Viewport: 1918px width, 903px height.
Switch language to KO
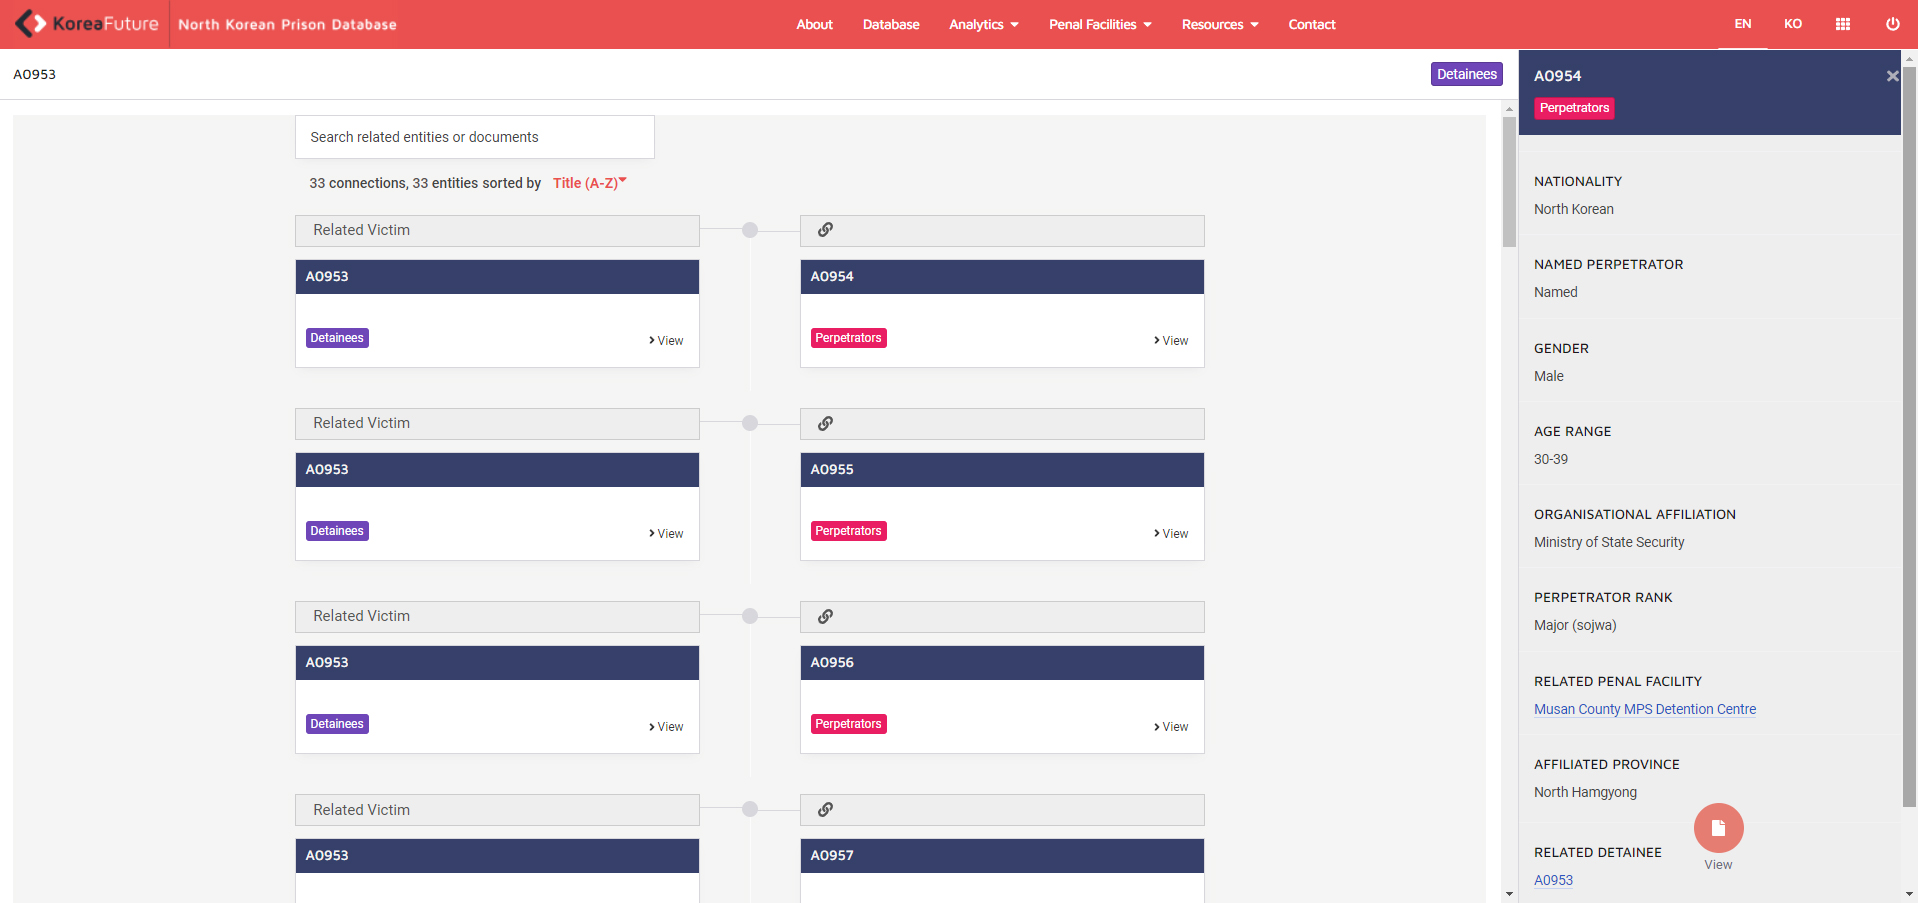coord(1792,24)
